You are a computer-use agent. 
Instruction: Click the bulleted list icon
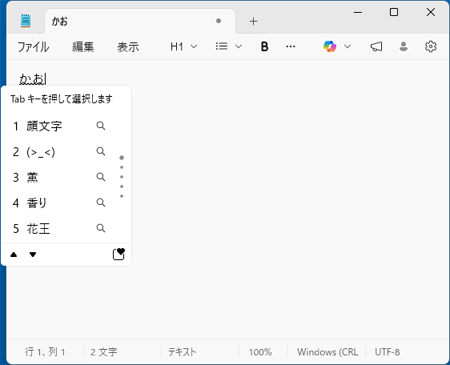point(221,46)
